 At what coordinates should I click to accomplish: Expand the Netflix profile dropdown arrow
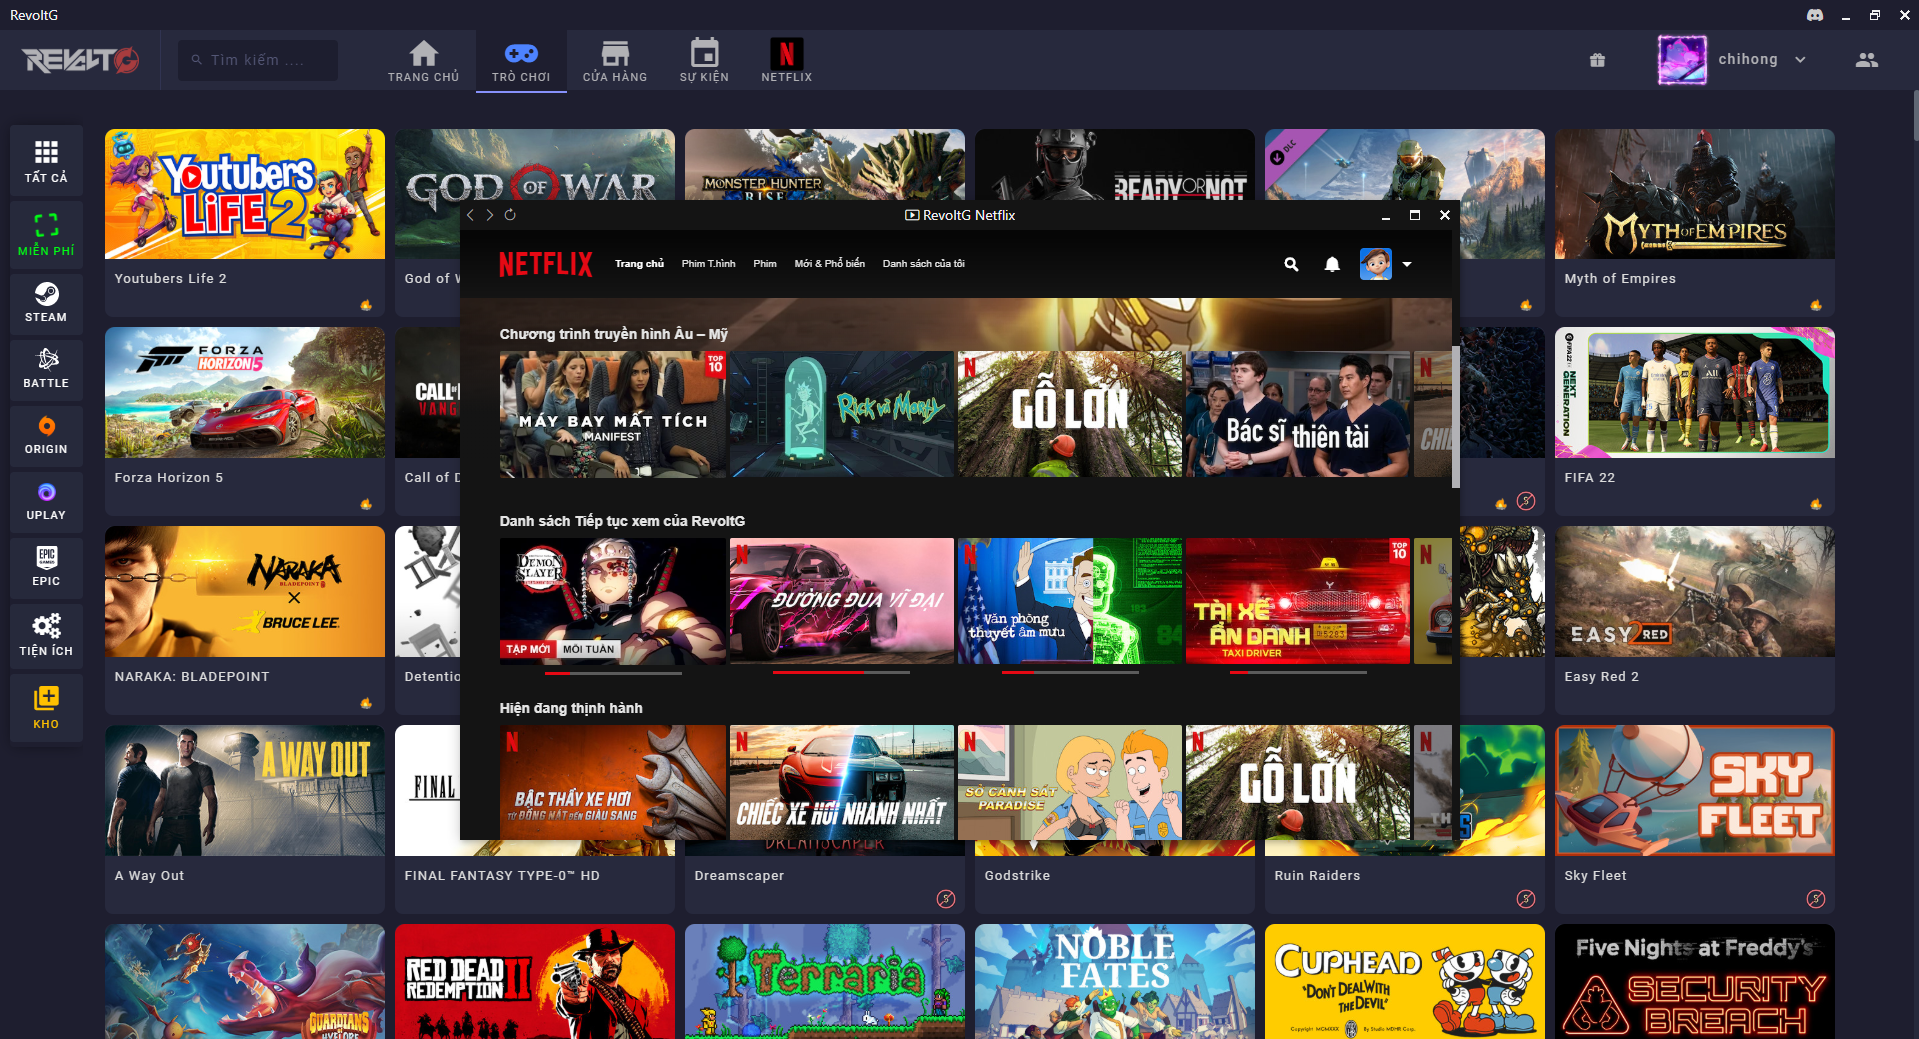(x=1407, y=264)
